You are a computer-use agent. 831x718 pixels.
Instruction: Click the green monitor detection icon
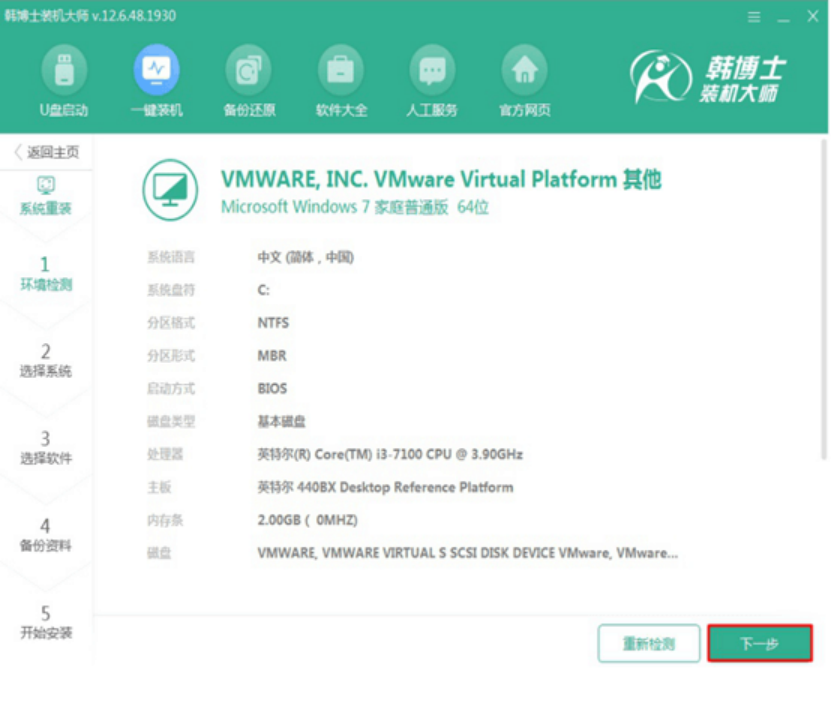pos(170,189)
